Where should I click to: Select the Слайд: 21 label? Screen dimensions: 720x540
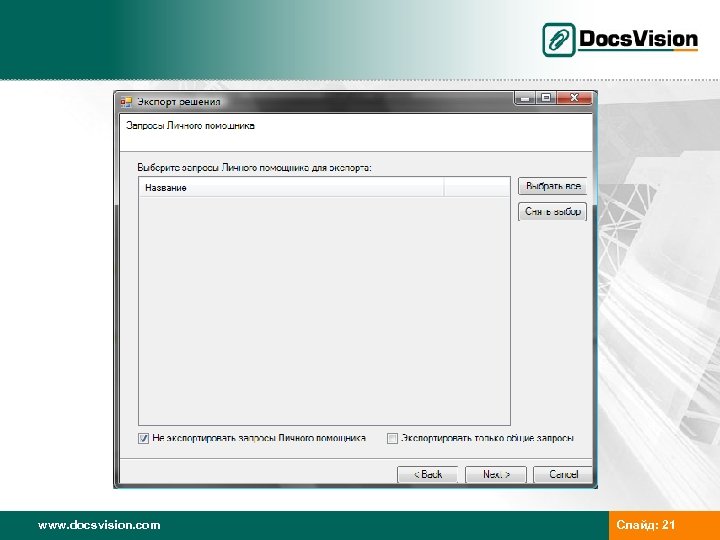click(x=646, y=525)
